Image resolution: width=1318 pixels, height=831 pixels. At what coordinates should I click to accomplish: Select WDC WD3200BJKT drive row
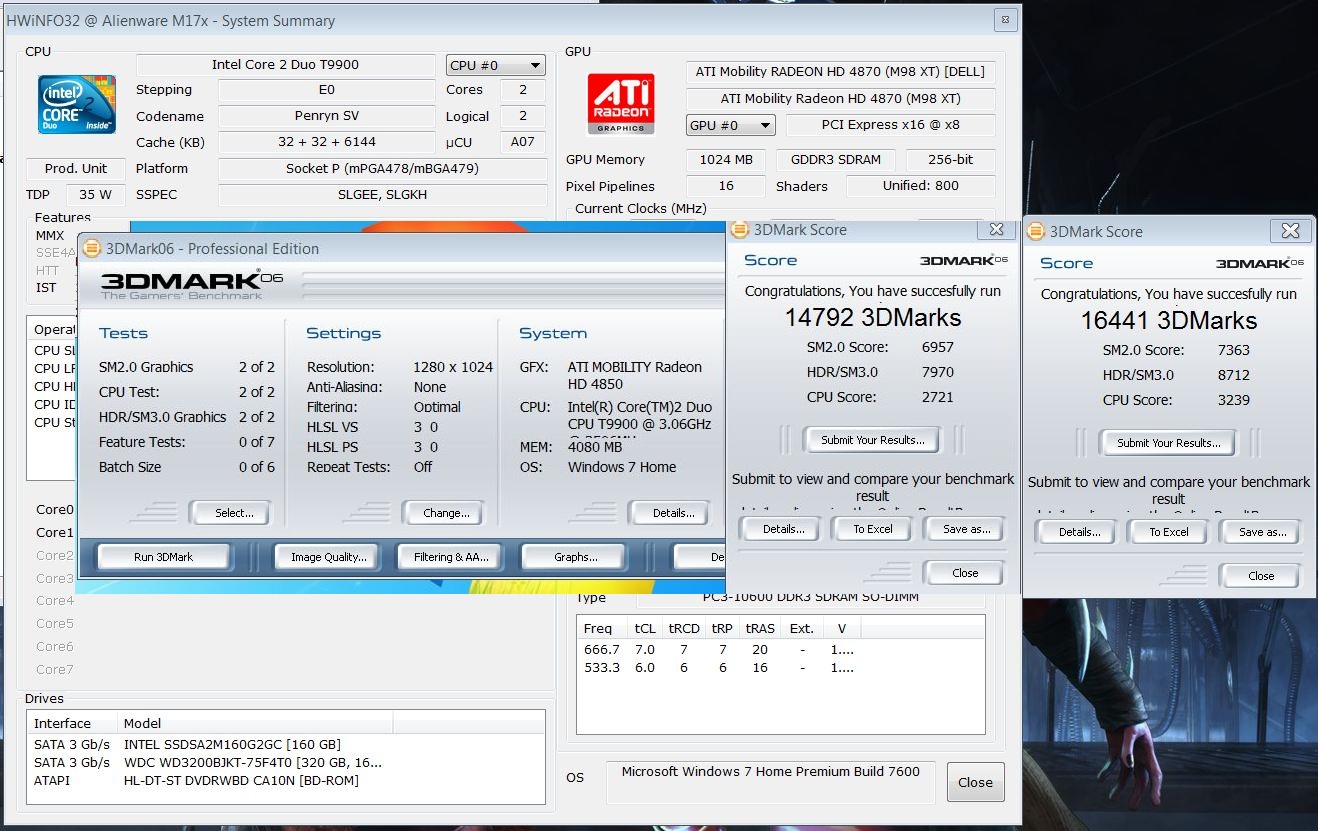pos(285,762)
